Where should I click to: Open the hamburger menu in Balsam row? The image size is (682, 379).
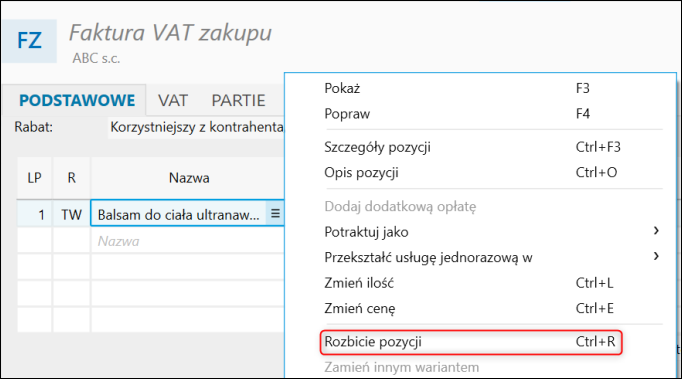pyautogui.click(x=275, y=213)
